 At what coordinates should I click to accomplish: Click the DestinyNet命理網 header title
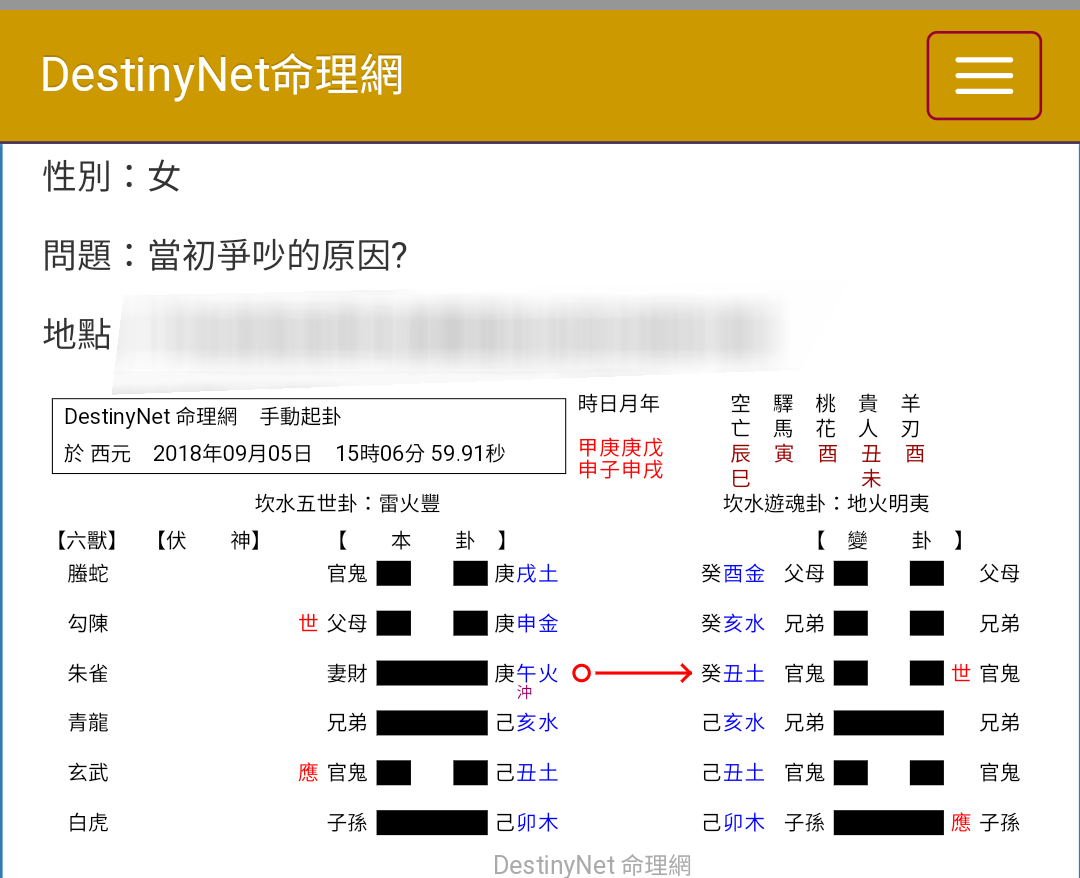[222, 75]
